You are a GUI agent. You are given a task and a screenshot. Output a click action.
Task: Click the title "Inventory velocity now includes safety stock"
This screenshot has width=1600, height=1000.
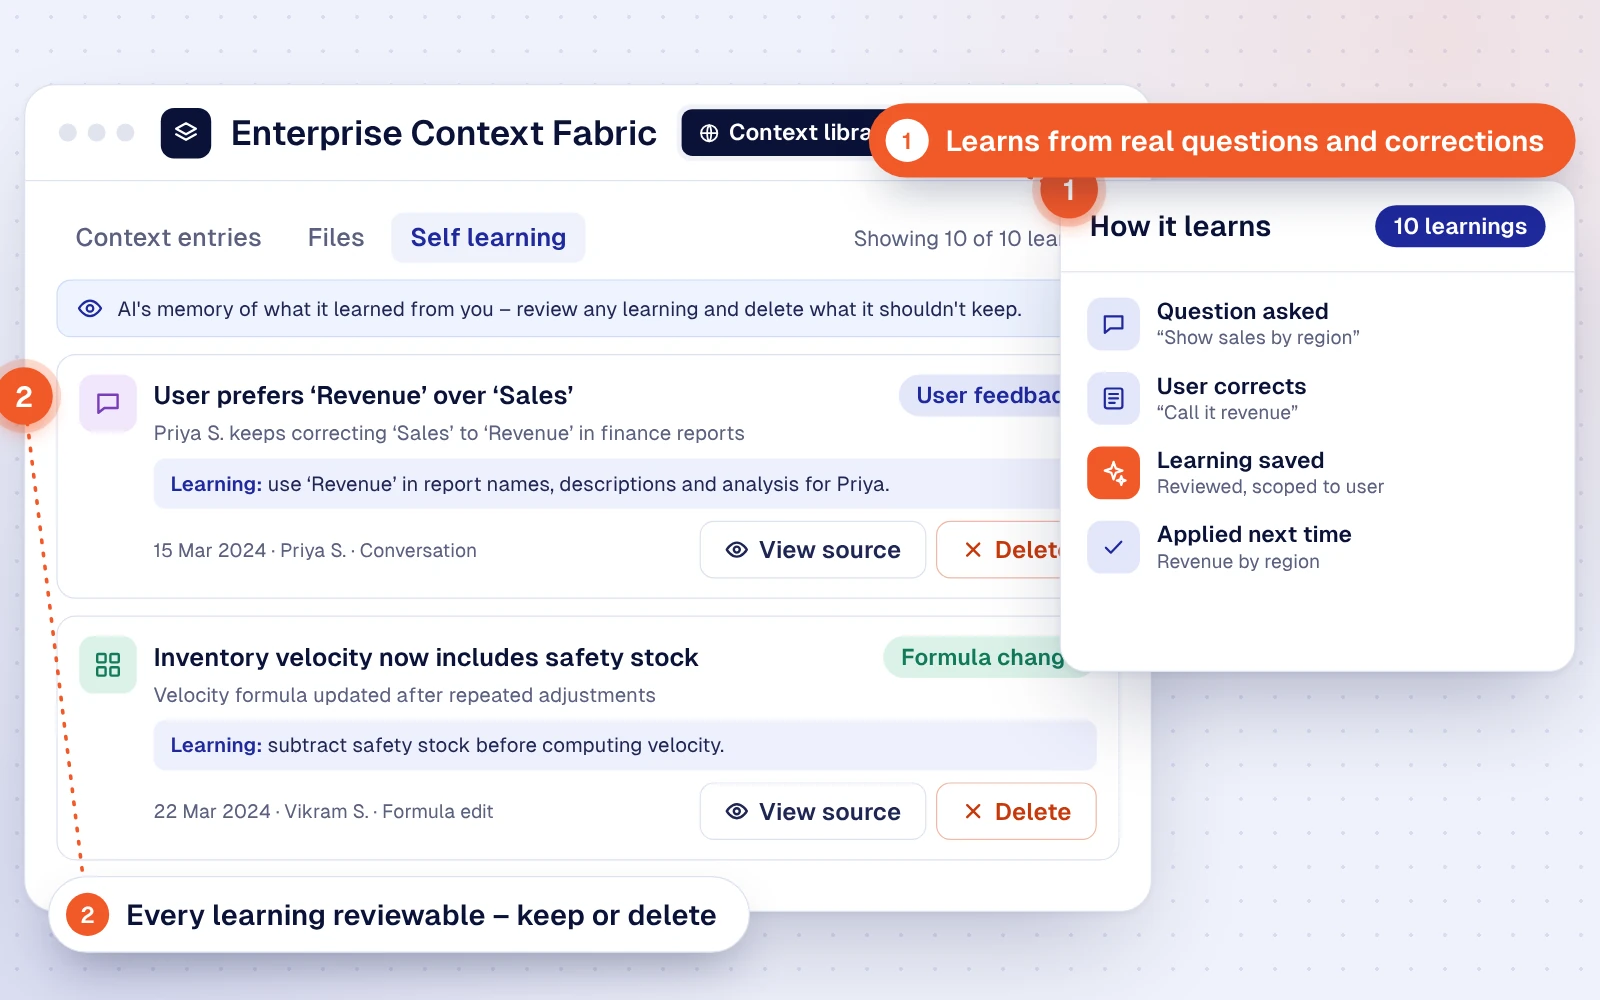pos(426,657)
